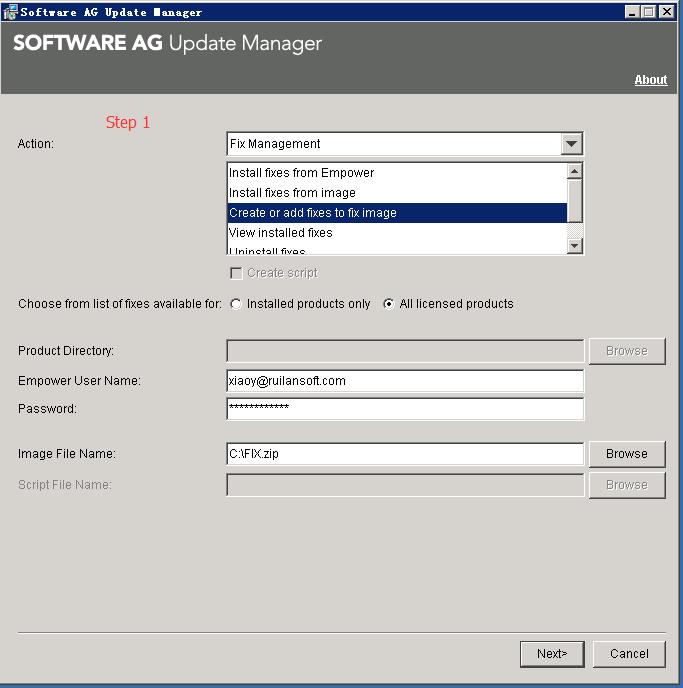Open the About link
This screenshot has height=688, width=683.
coord(651,80)
